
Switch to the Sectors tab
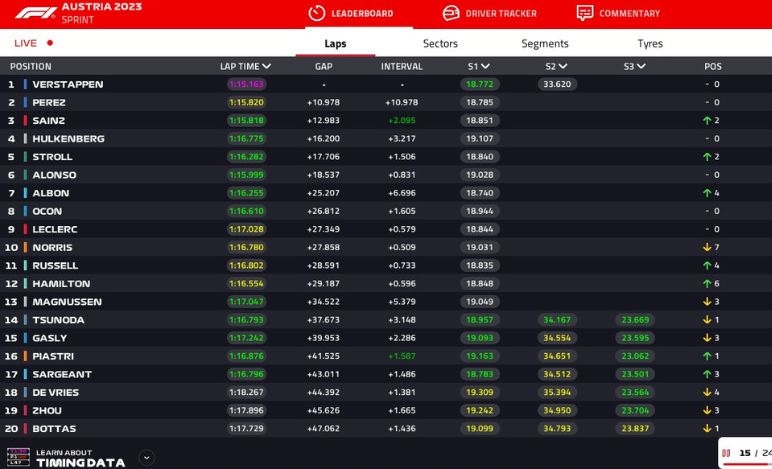(440, 44)
